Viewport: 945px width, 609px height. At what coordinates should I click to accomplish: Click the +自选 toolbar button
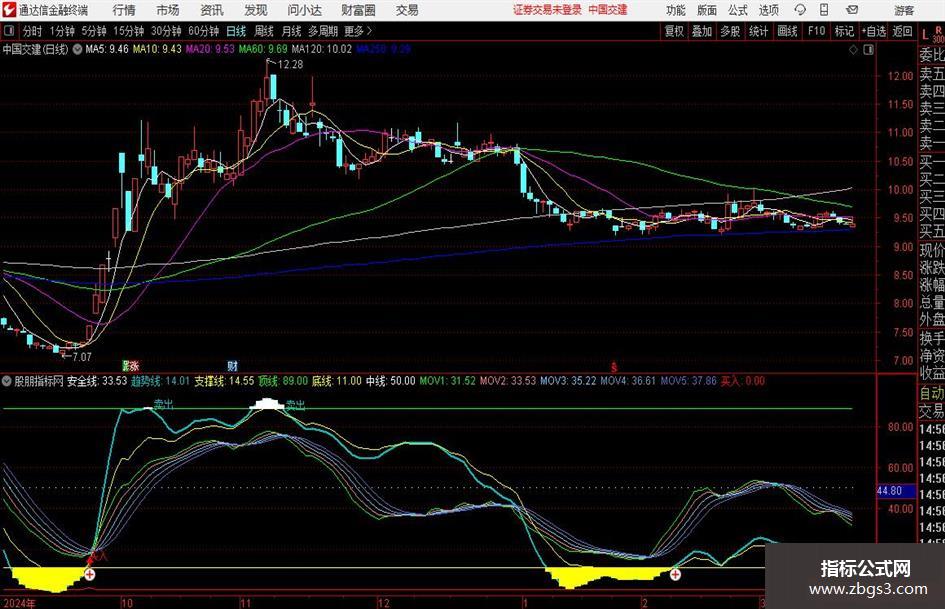[873, 31]
